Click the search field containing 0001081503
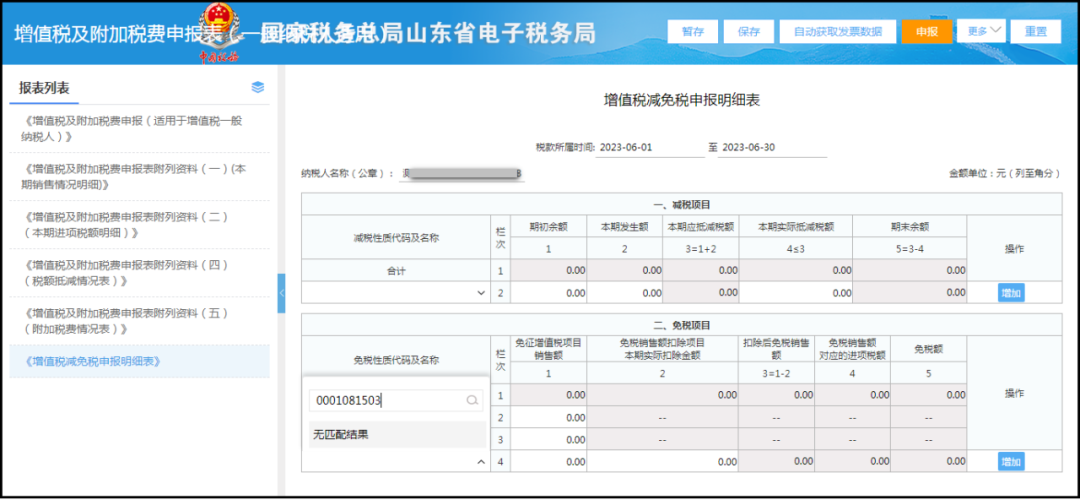This screenshot has height=500, width=1080. pos(396,400)
